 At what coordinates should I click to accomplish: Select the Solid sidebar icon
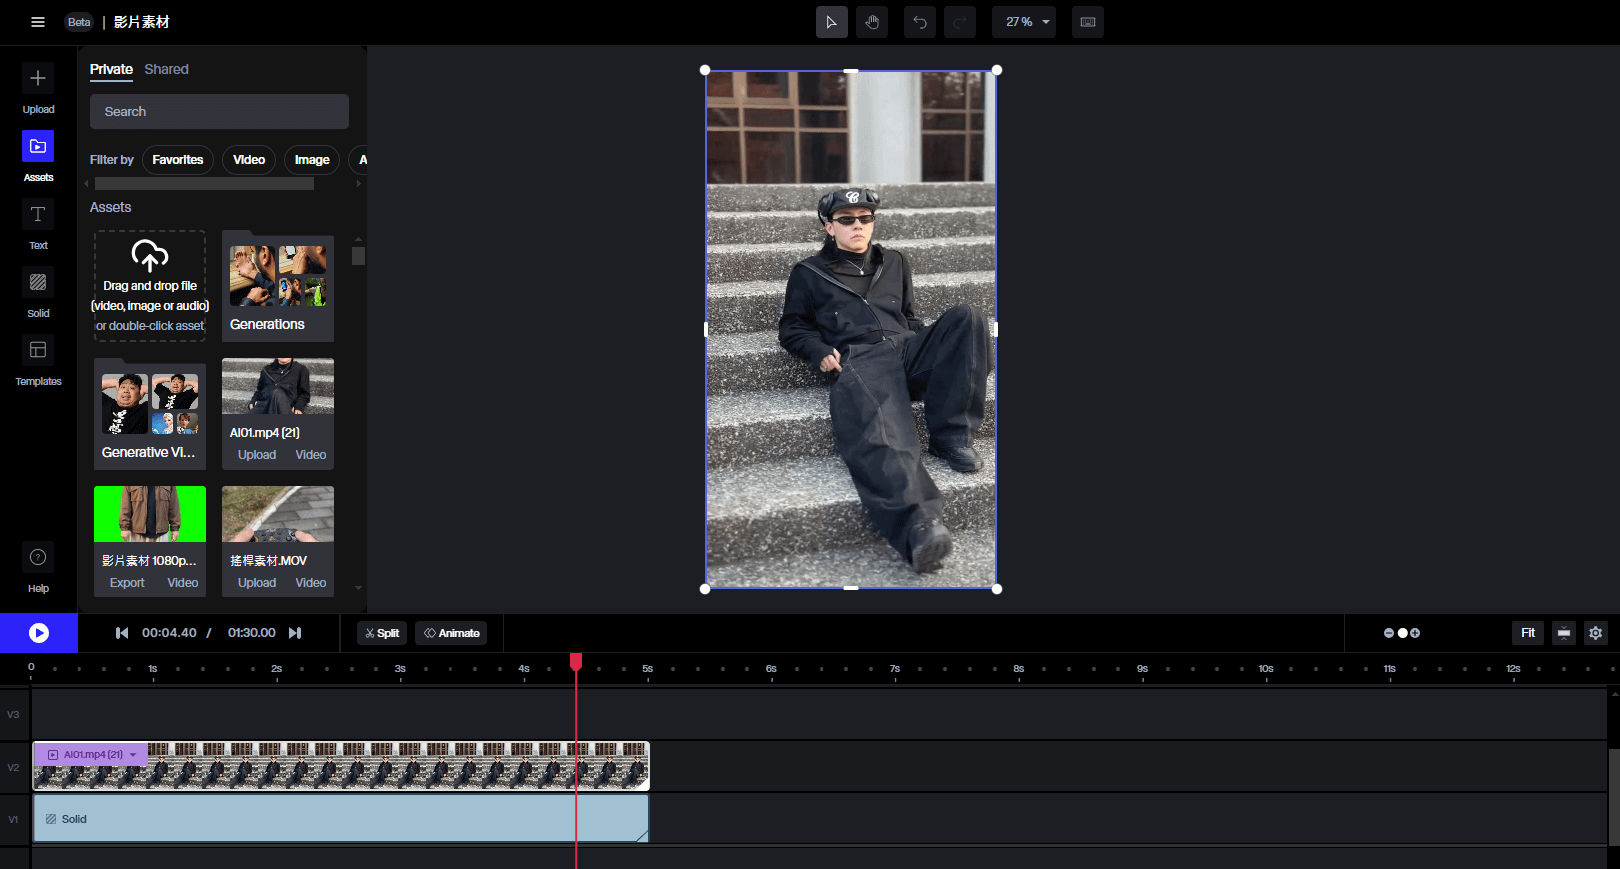click(x=38, y=282)
